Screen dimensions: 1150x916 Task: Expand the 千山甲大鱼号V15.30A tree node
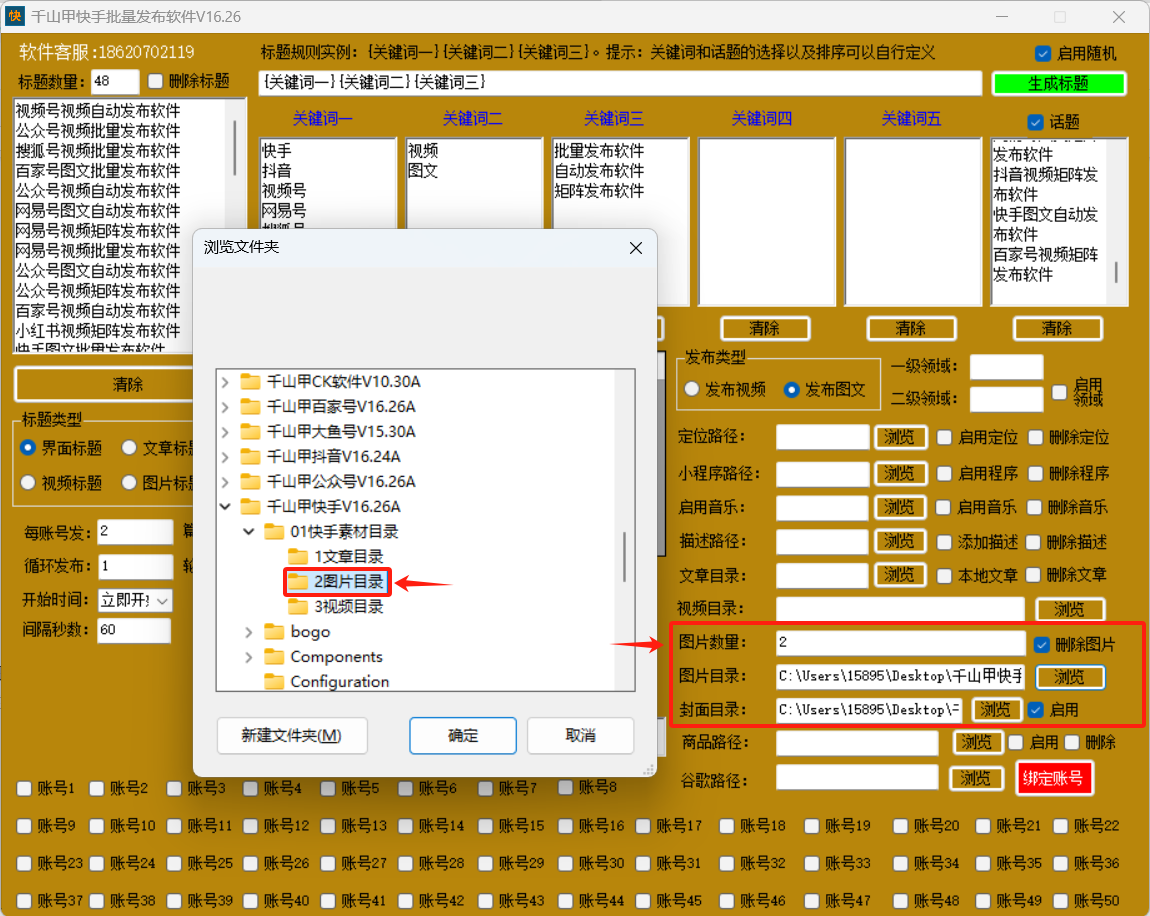[225, 431]
